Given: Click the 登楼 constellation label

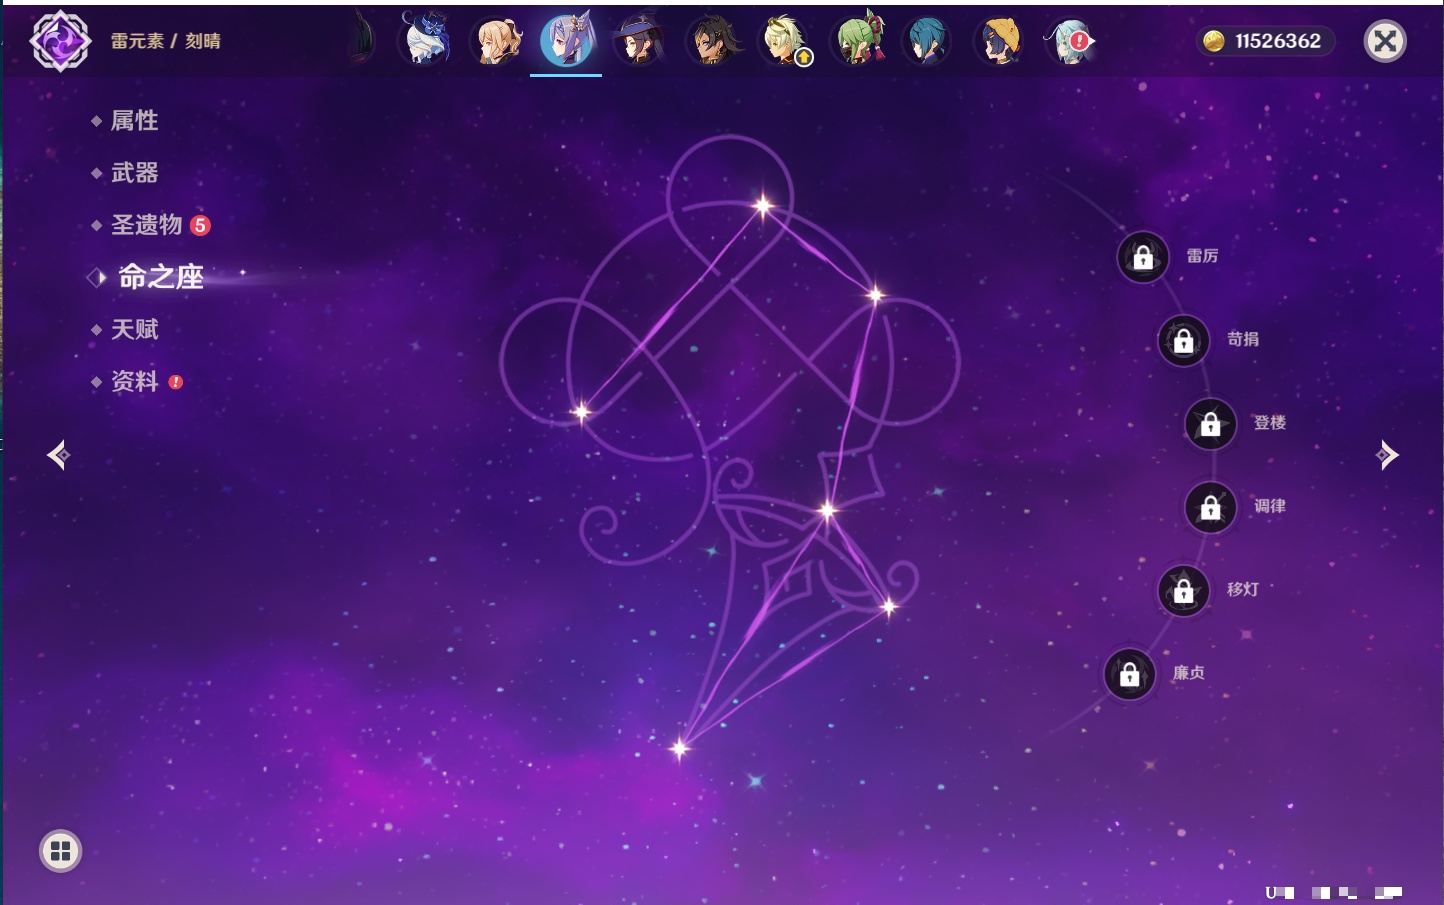Looking at the screenshot, I should coord(1270,422).
